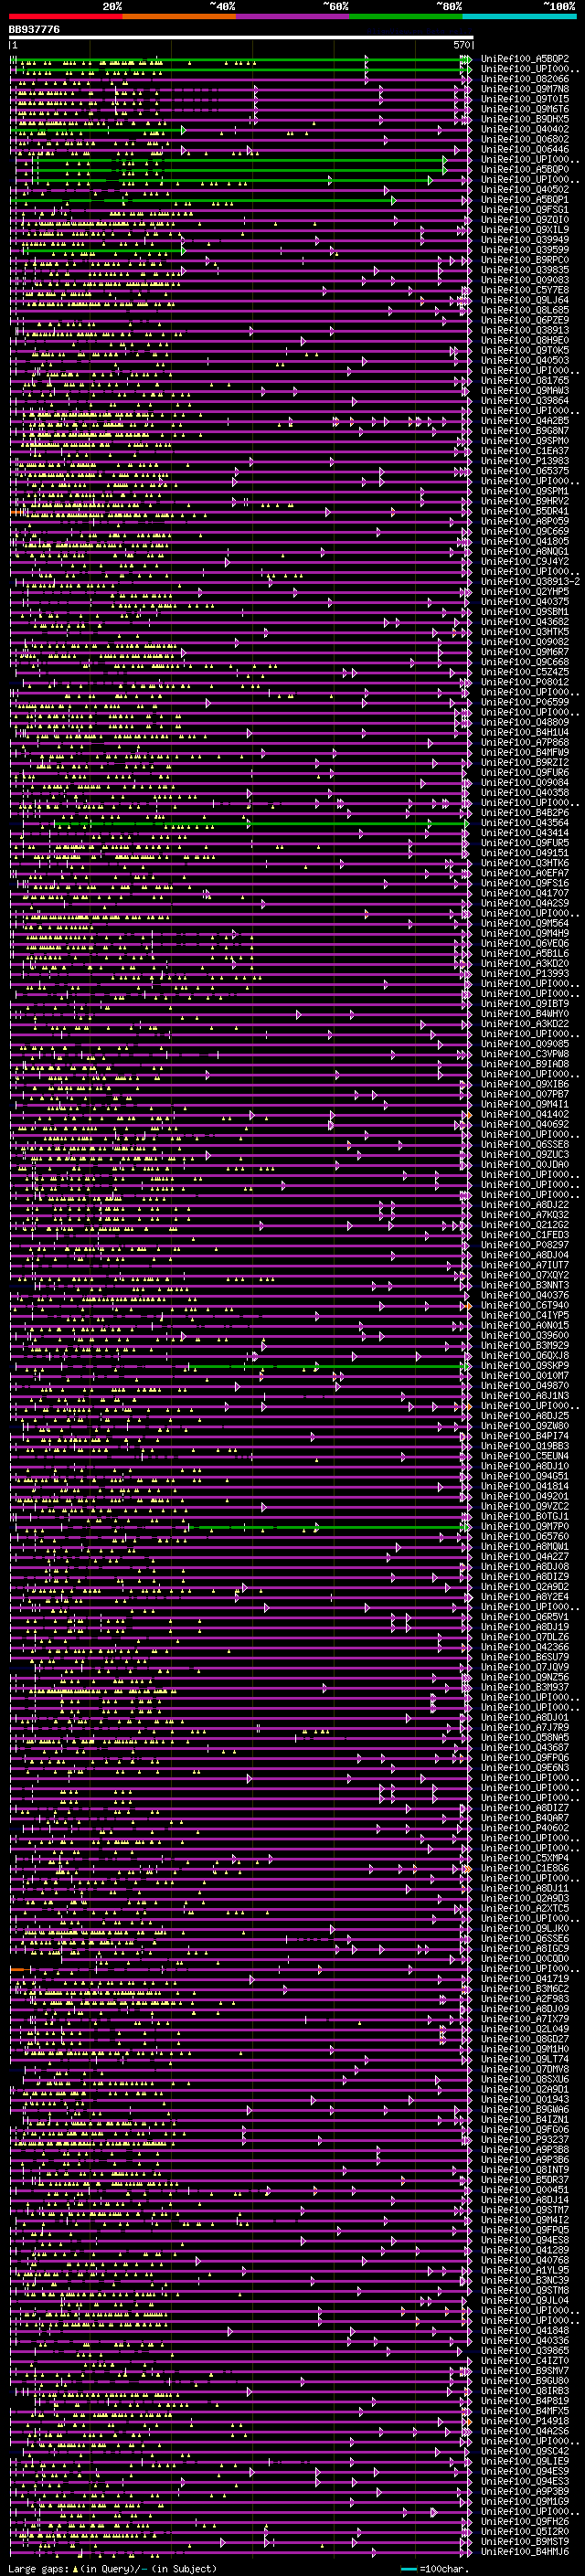Click hit label UniRef100_Q9FSG1
Viewport: 585px width, 2576px height.
coord(525,210)
